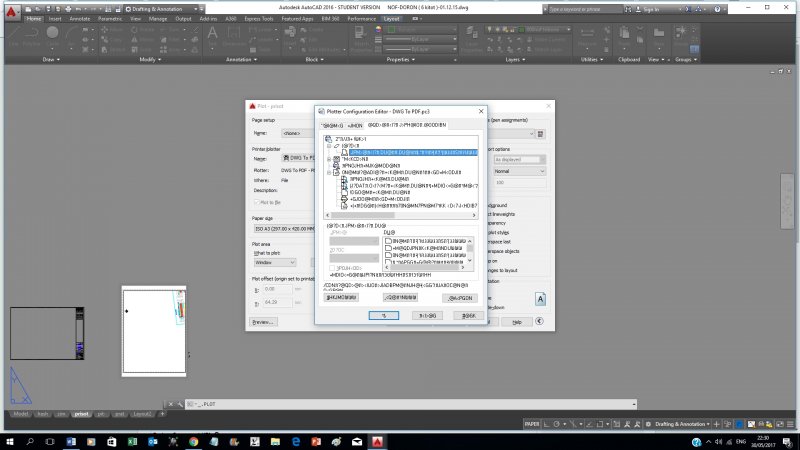Open Word from the taskbar

(x=71, y=441)
